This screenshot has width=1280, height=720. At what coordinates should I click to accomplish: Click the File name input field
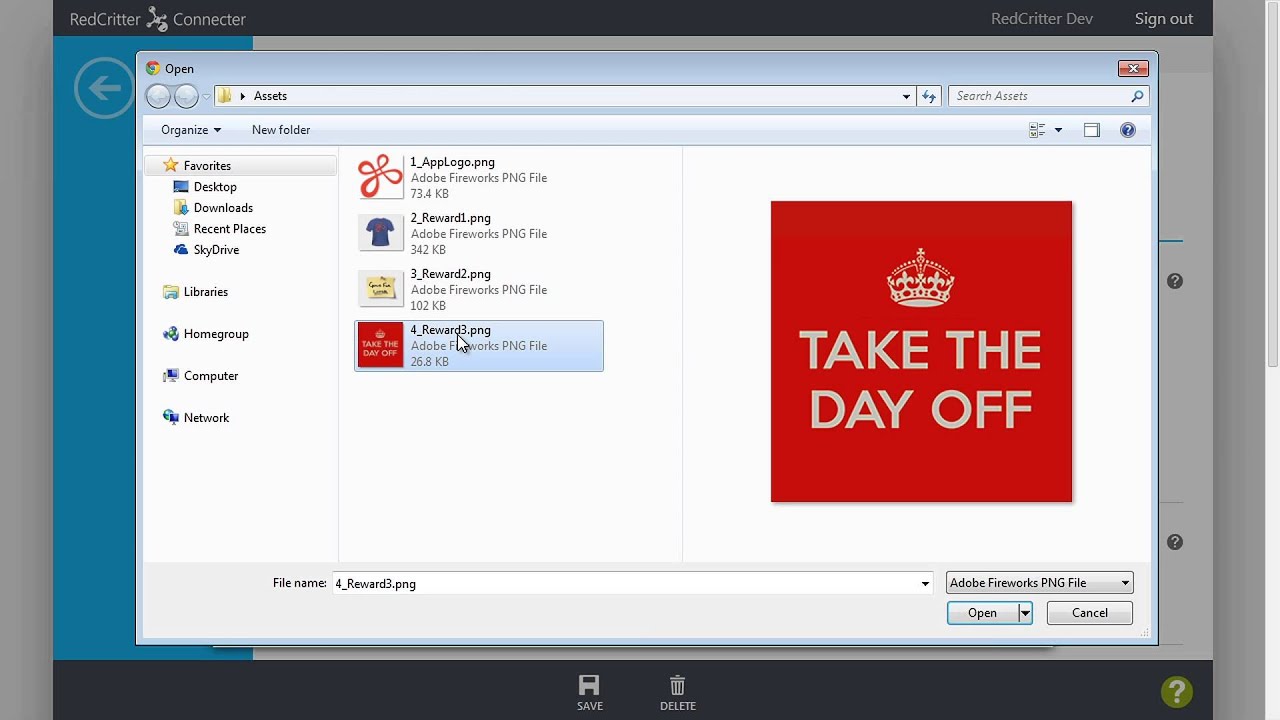click(625, 583)
